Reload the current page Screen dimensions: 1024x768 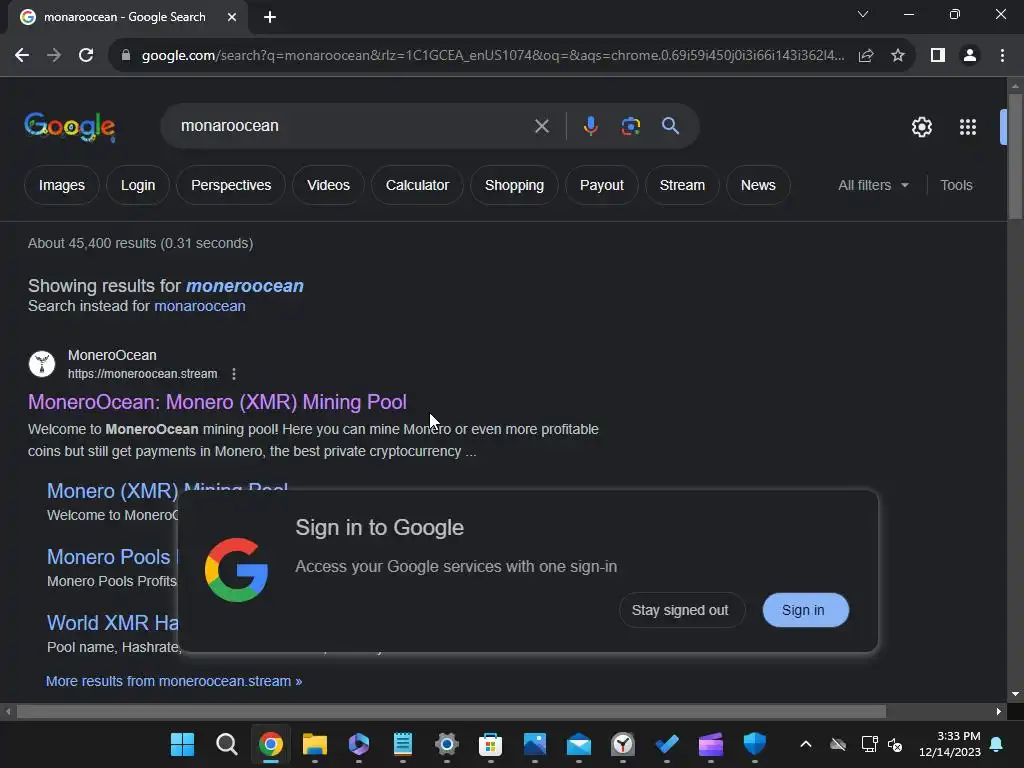point(86,56)
